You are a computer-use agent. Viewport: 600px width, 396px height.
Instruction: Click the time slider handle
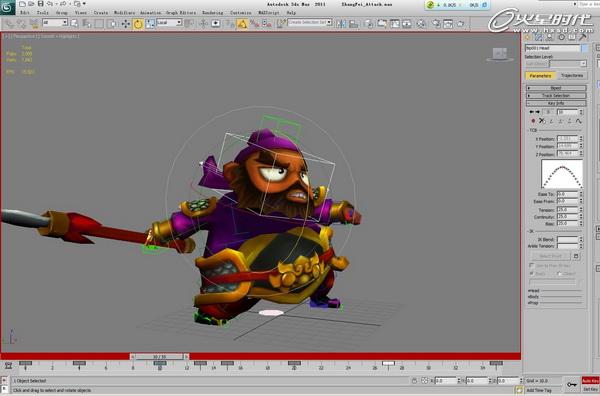pyautogui.click(x=160, y=357)
